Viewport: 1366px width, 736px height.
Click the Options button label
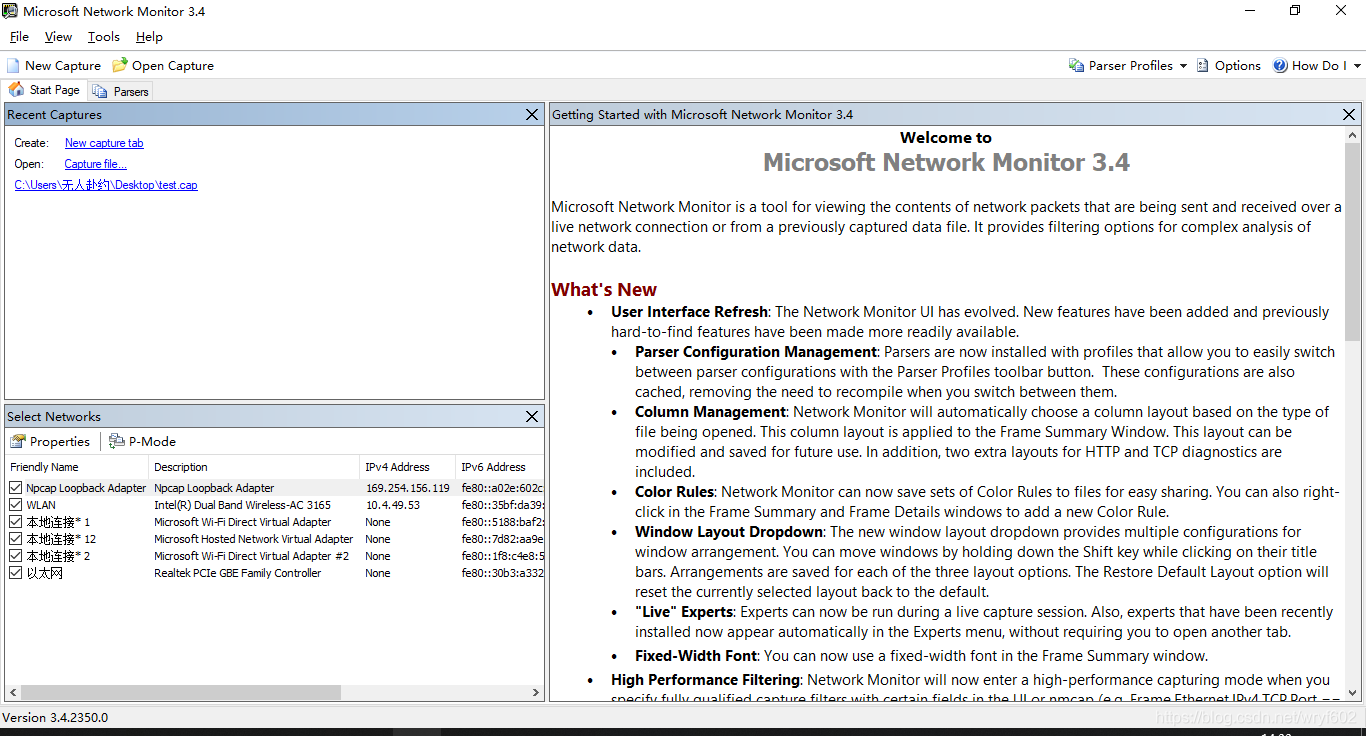point(1238,66)
